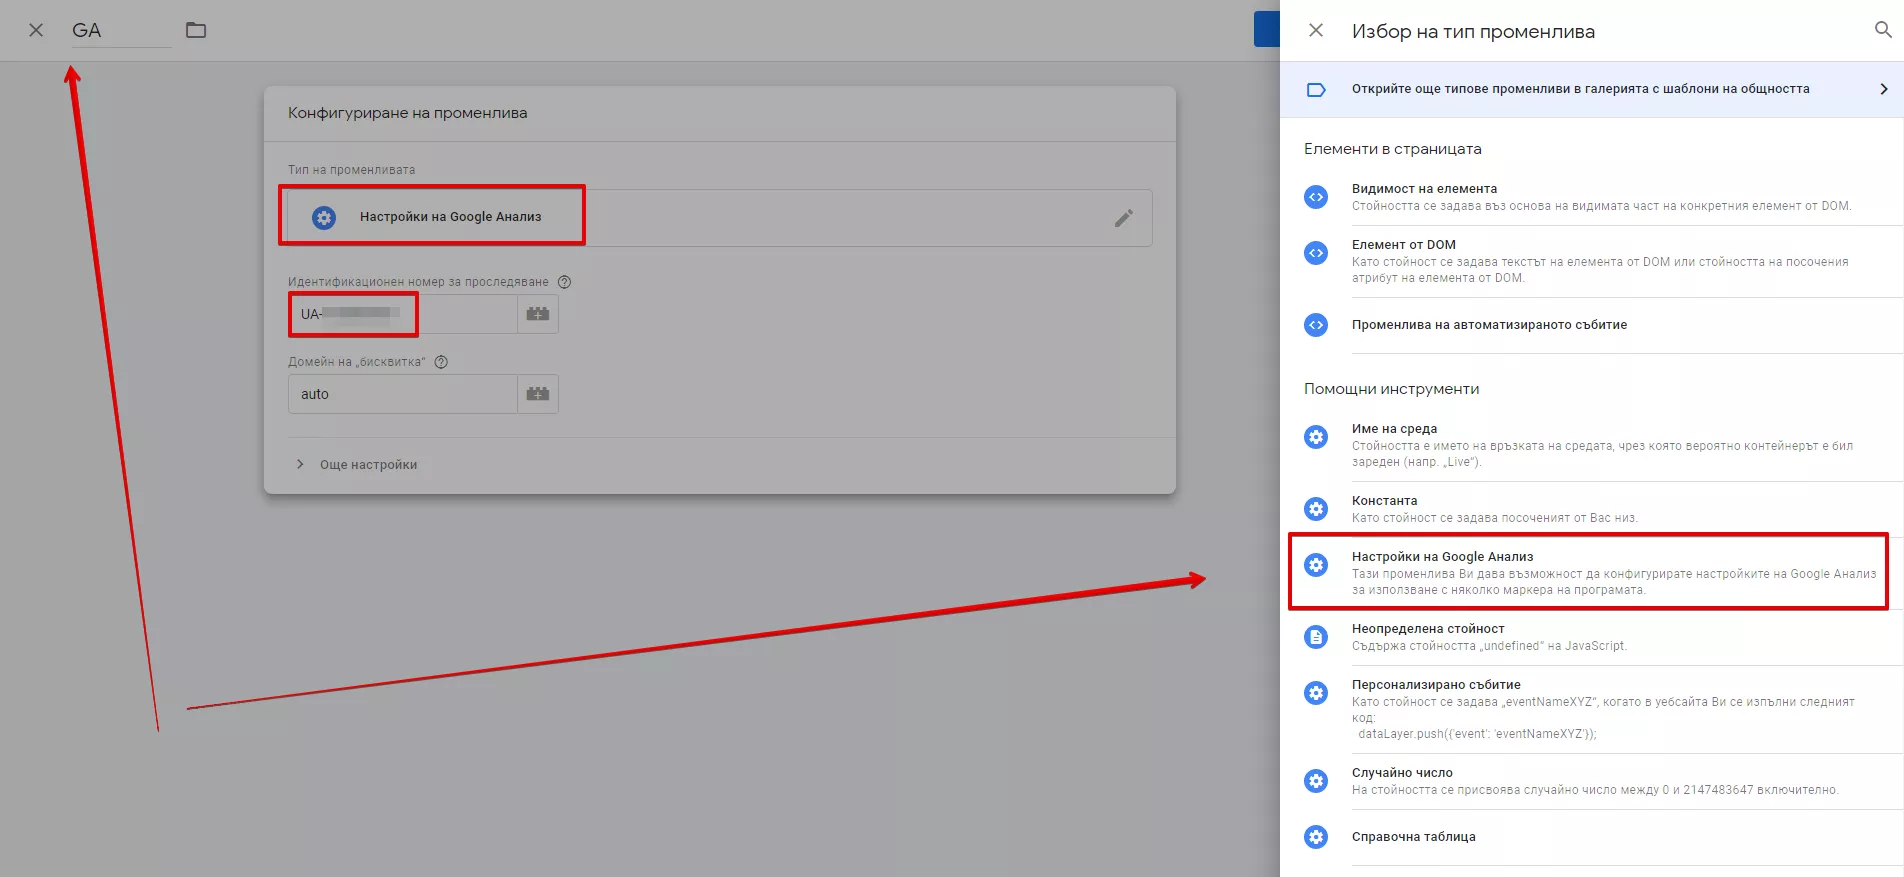Click the help icon for cookie domain
Viewport: 1904px width, 877px height.
pyautogui.click(x=441, y=362)
